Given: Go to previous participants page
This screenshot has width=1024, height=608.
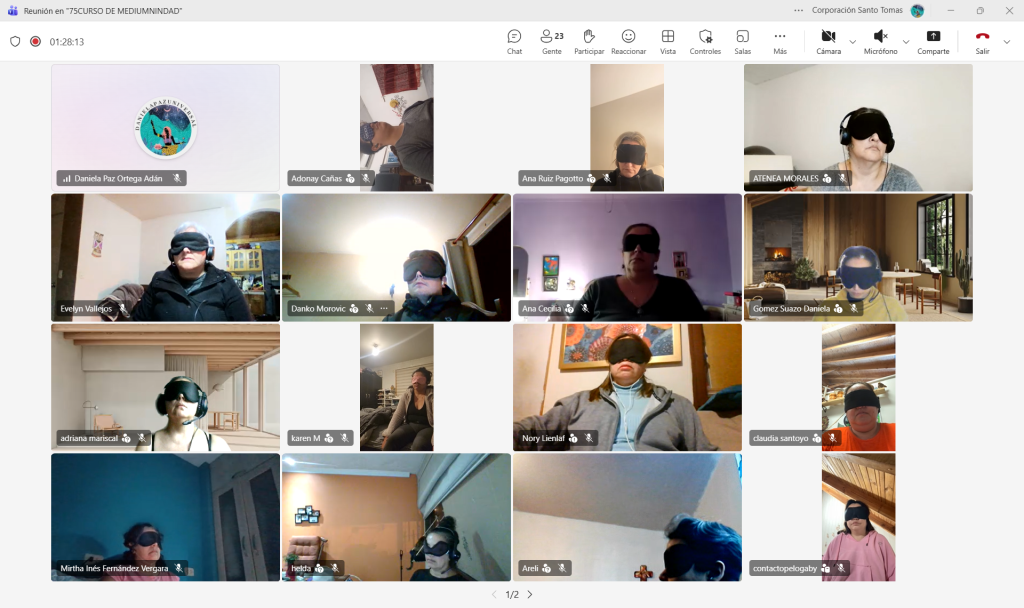Looking at the screenshot, I should (x=494, y=594).
